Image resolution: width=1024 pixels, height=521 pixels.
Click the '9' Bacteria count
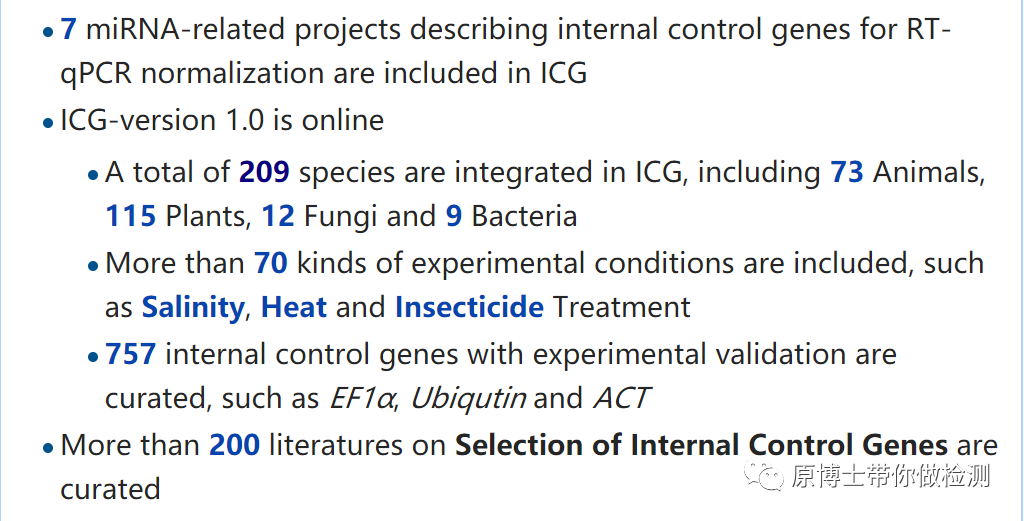point(454,216)
